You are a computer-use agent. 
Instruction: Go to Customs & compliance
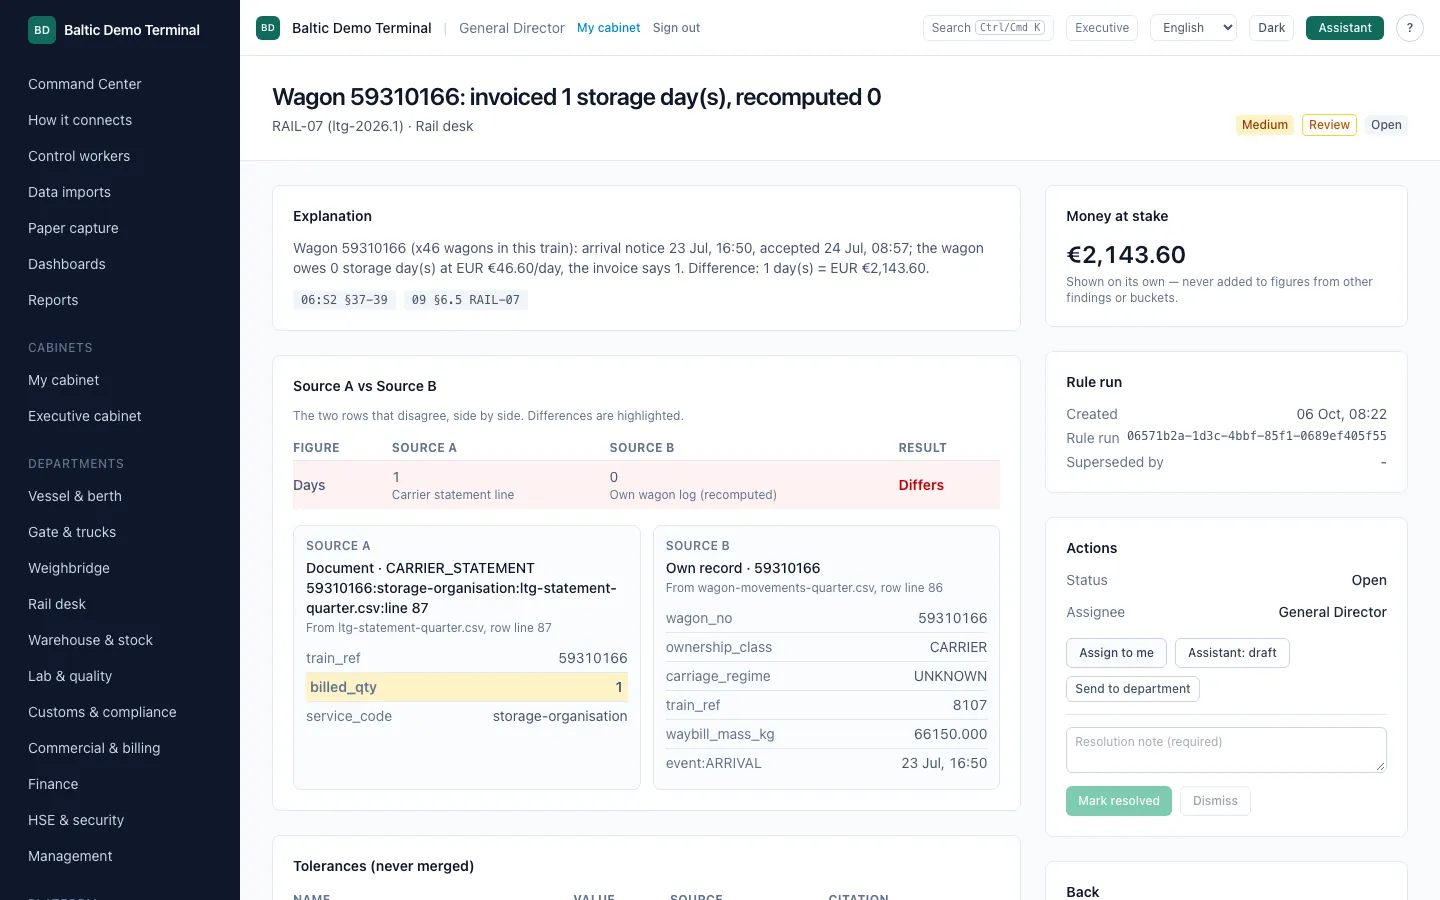point(102,712)
